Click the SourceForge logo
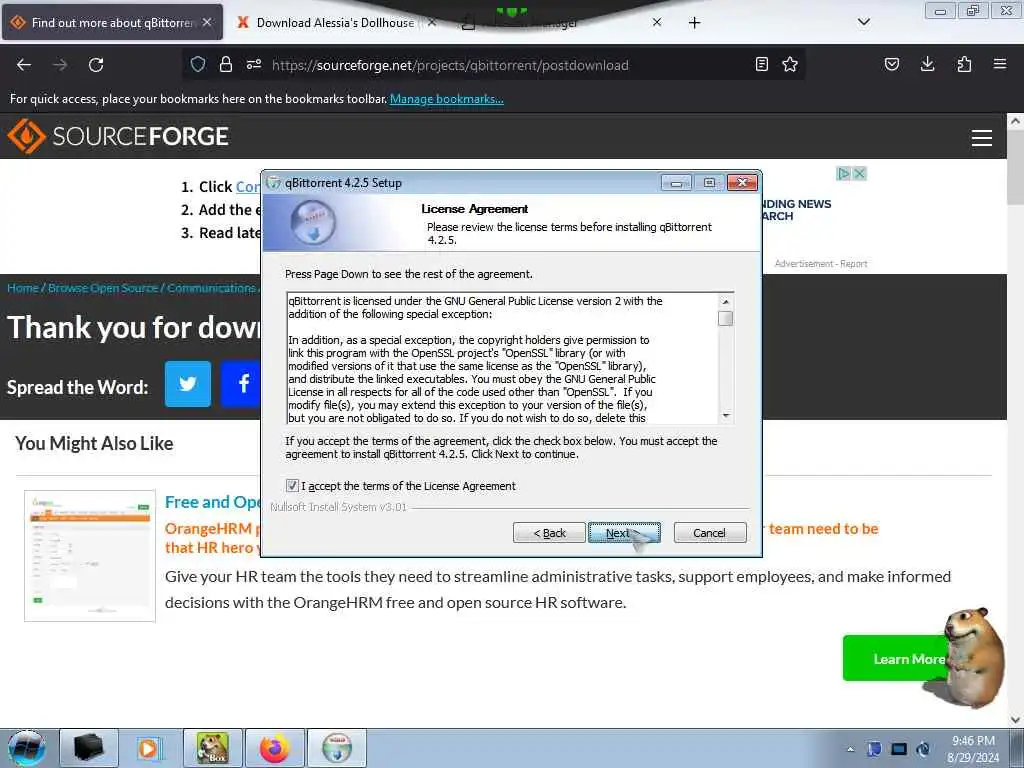The image size is (1024, 768). point(118,136)
